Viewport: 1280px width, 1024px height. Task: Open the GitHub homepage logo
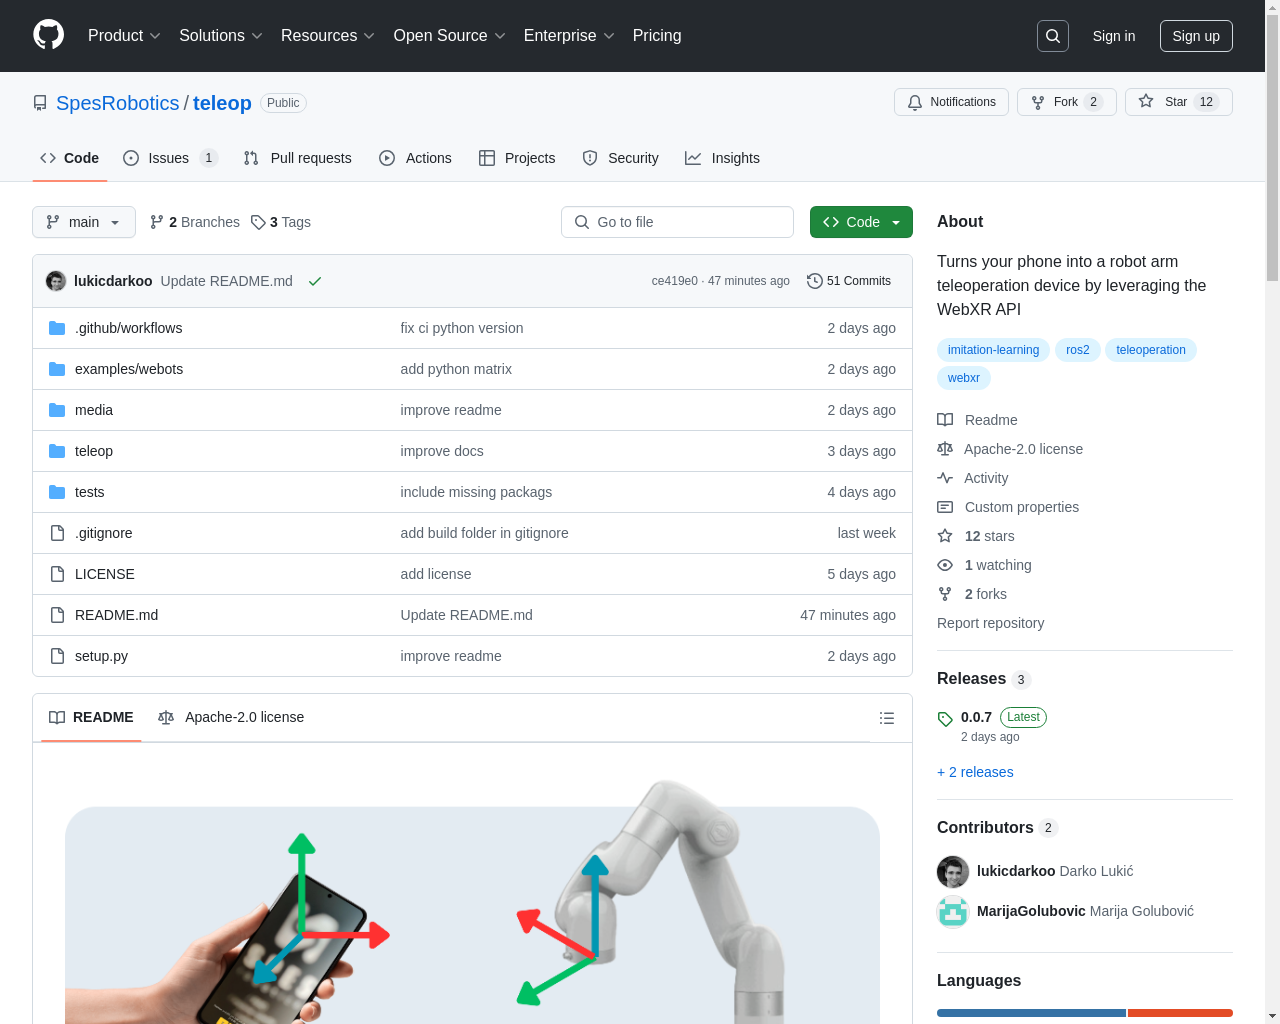click(49, 35)
